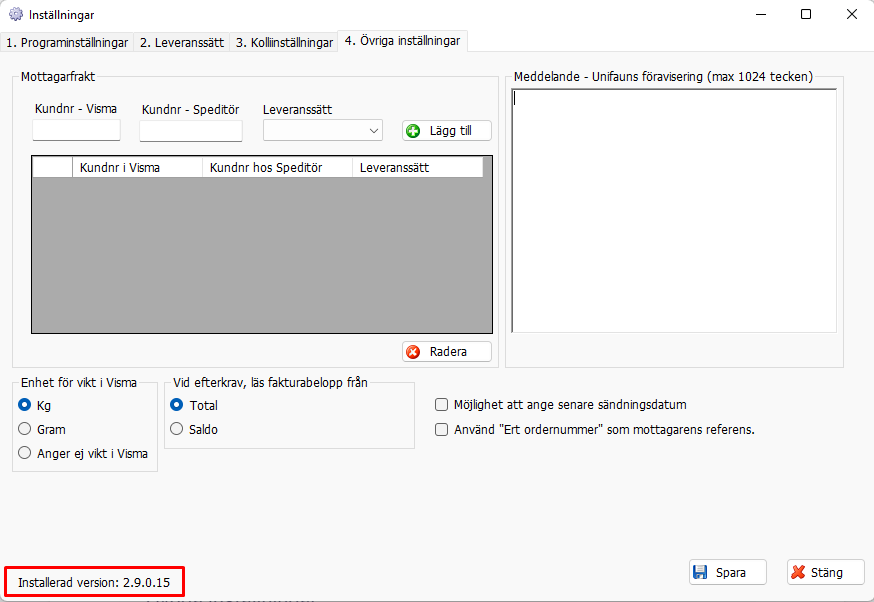Click the empty row-selector header cell in table
The image size is (874, 602).
click(x=52, y=167)
